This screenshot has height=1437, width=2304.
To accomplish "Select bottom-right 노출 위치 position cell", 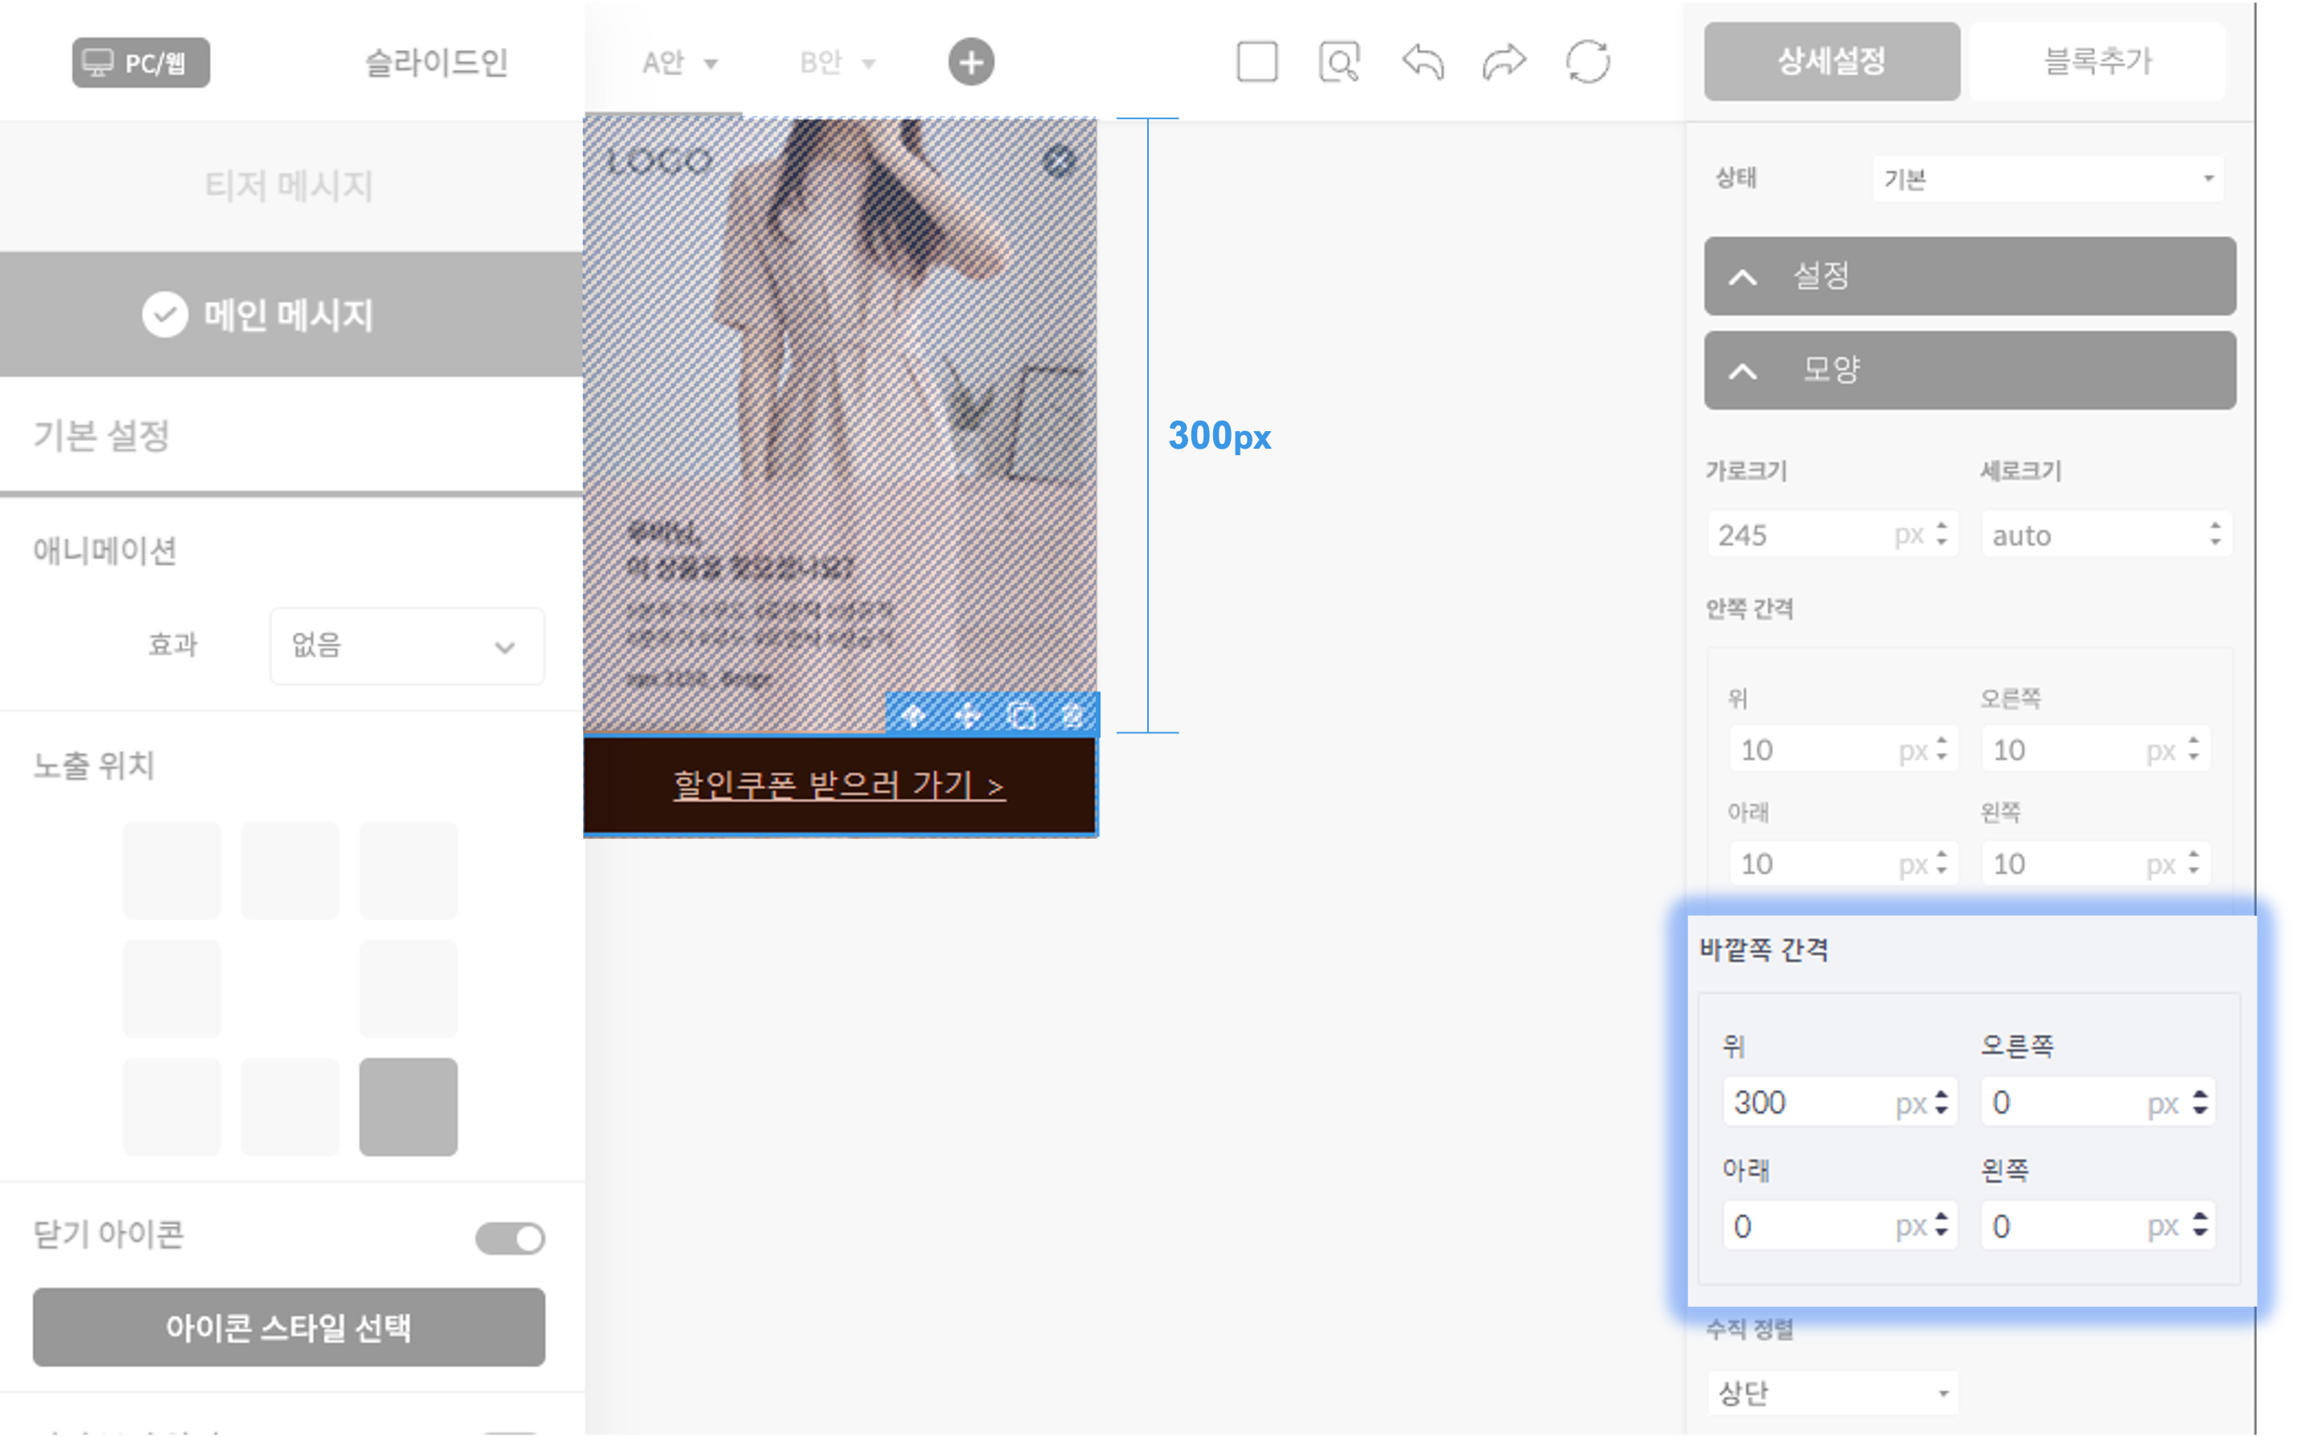I will coord(408,1106).
